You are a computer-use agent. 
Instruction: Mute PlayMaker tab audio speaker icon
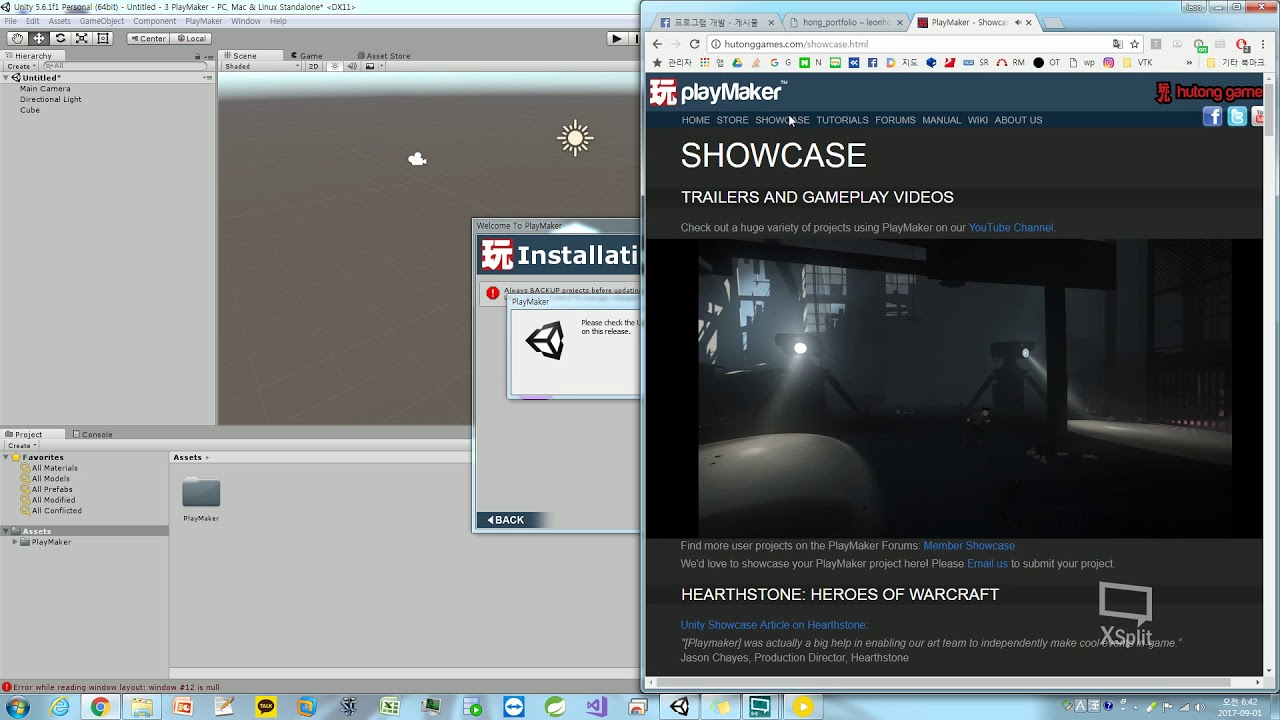[1017, 22]
